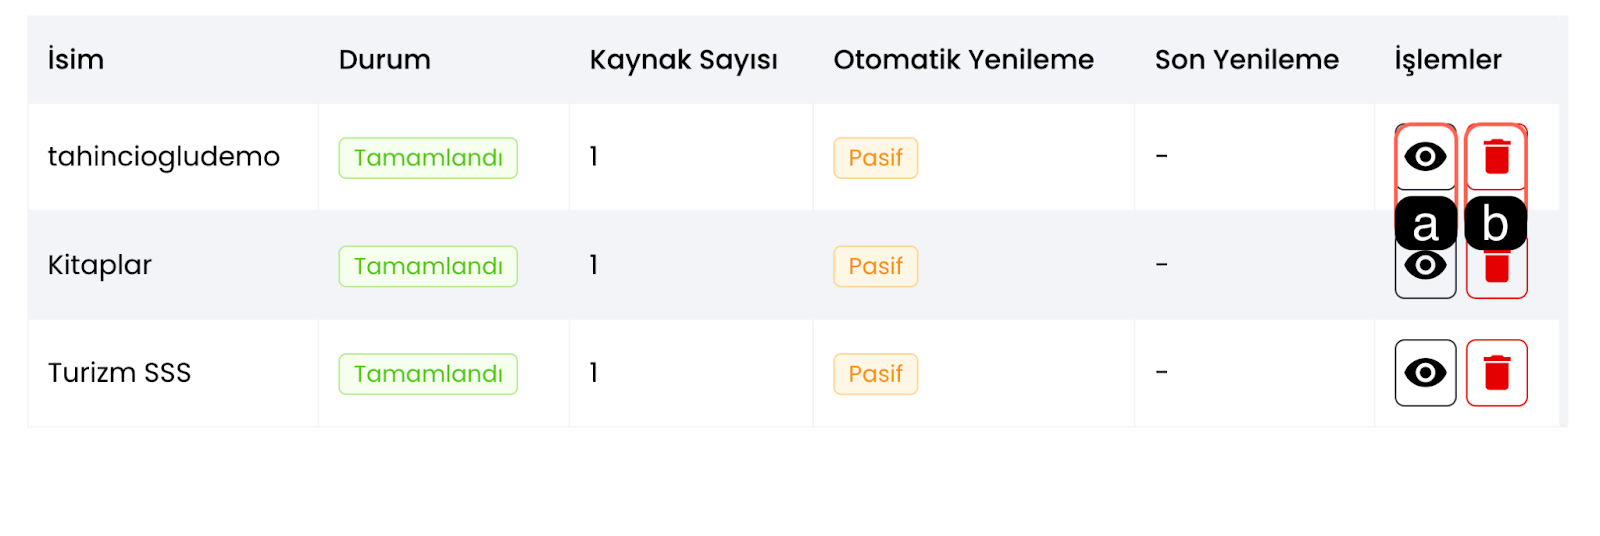This screenshot has height=536, width=1600.
Task: Delete the tahinciogludemo entry
Action: click(1496, 157)
